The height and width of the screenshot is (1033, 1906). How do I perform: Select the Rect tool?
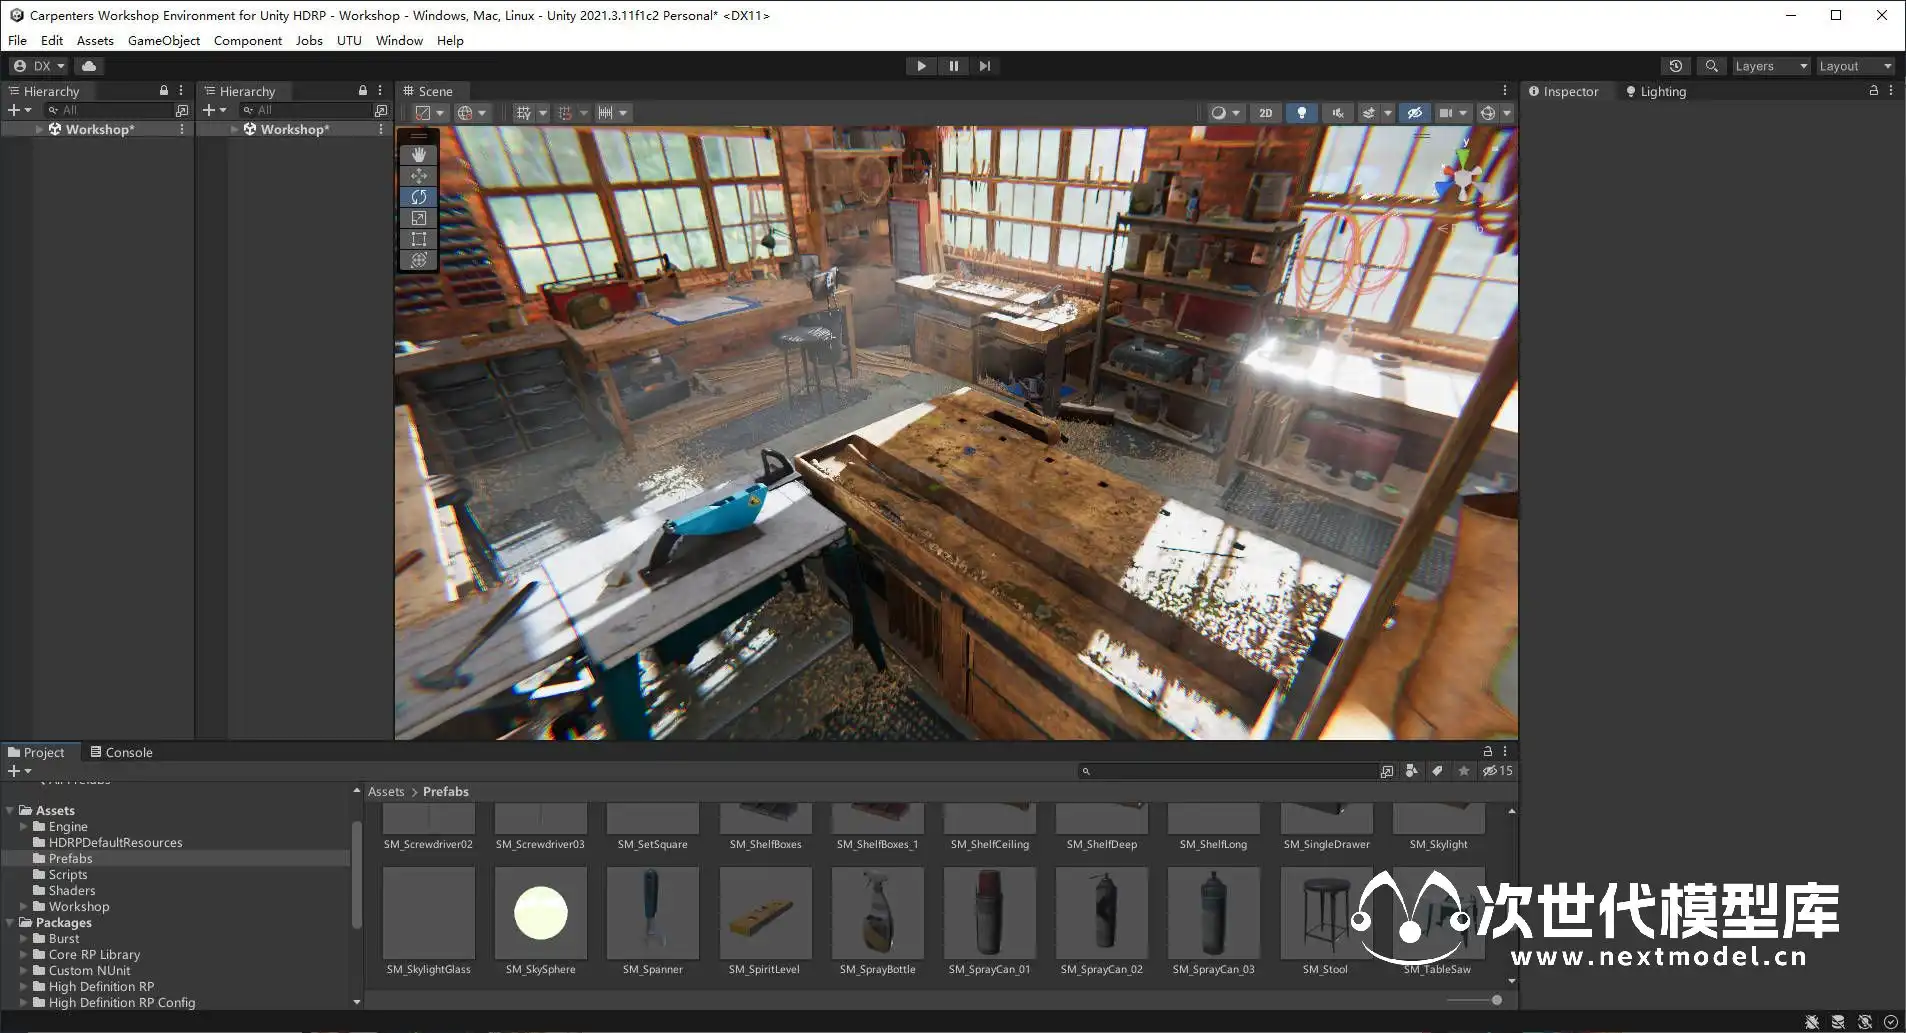click(418, 239)
